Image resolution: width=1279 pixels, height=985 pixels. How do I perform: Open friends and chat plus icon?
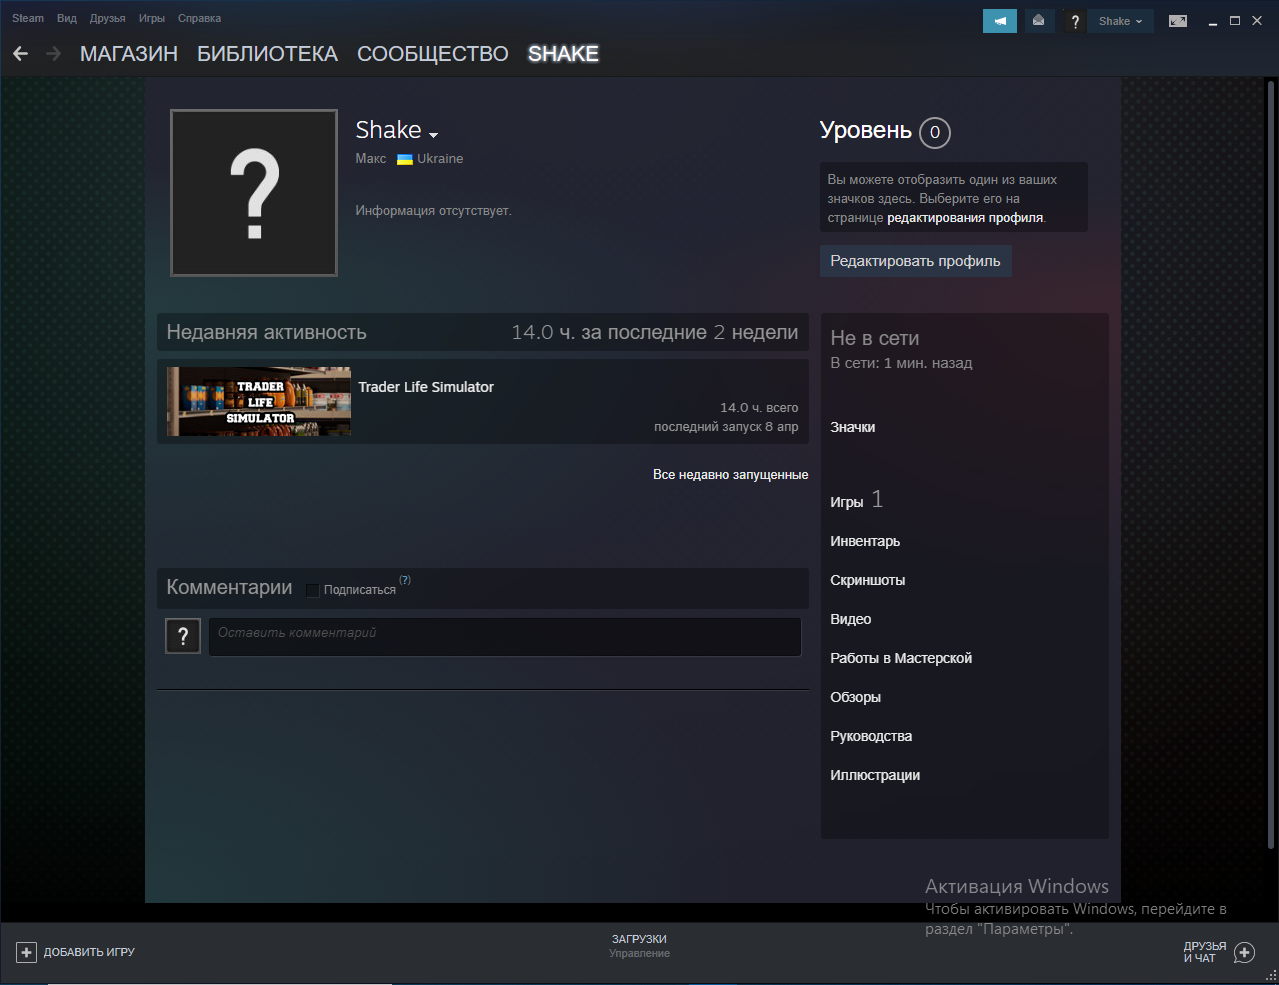tap(1244, 952)
